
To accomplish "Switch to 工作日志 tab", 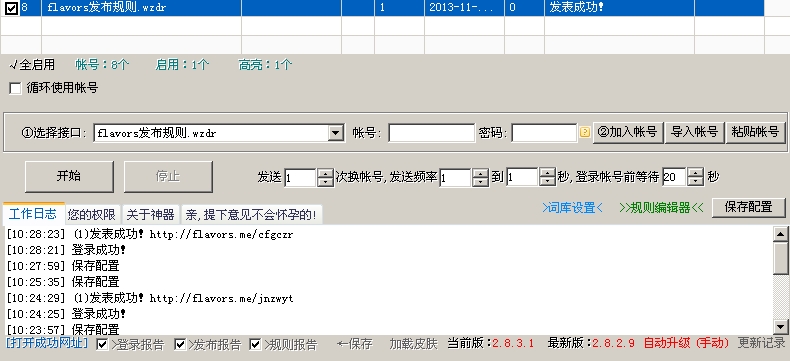I will (x=33, y=214).
